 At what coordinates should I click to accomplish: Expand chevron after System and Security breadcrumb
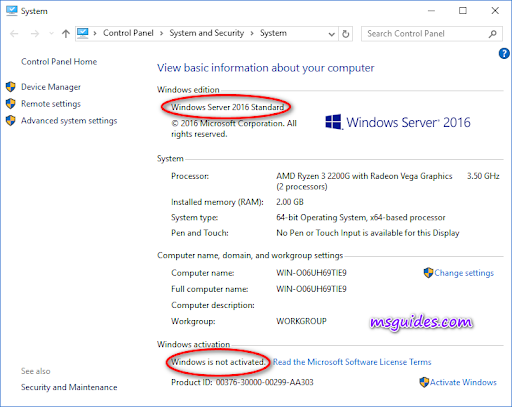coord(252,33)
